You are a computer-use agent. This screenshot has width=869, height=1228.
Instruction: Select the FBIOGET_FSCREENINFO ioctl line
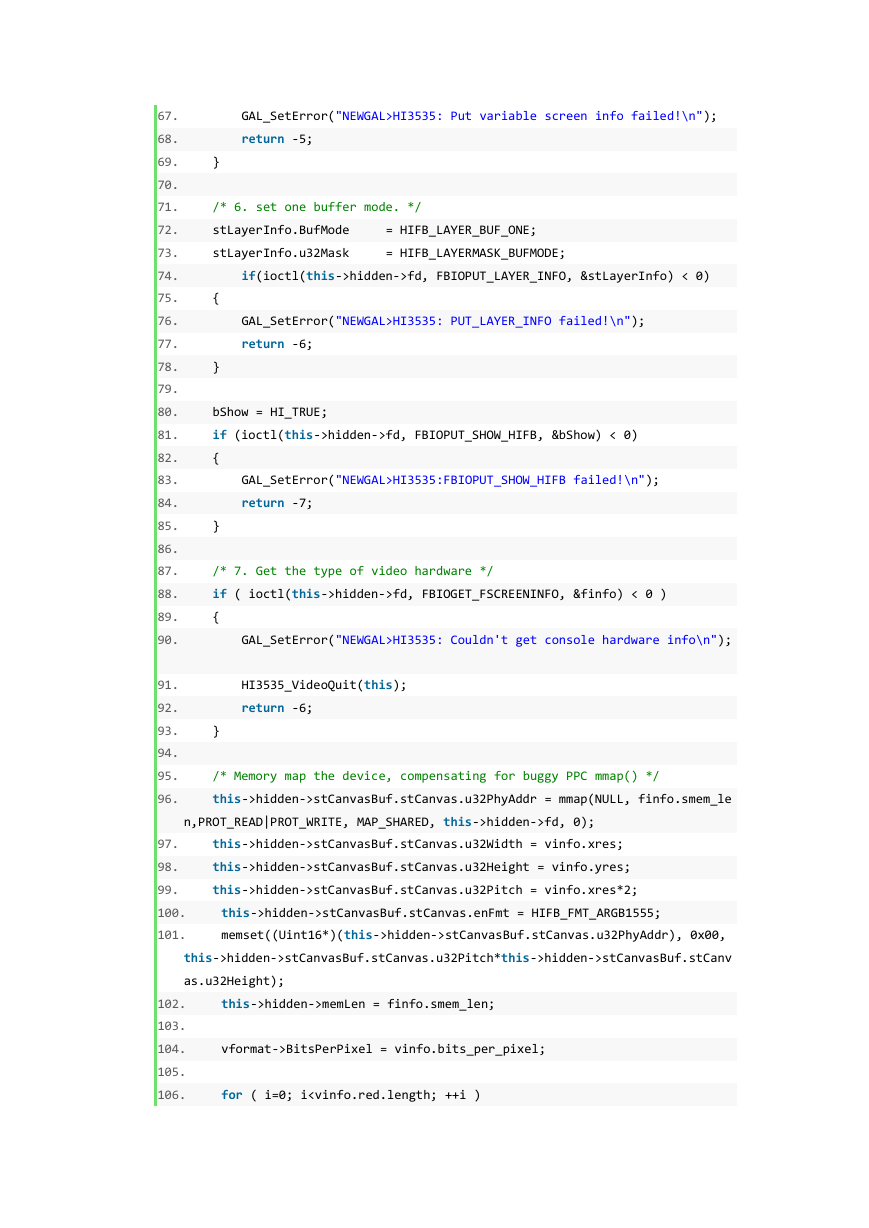click(x=439, y=594)
